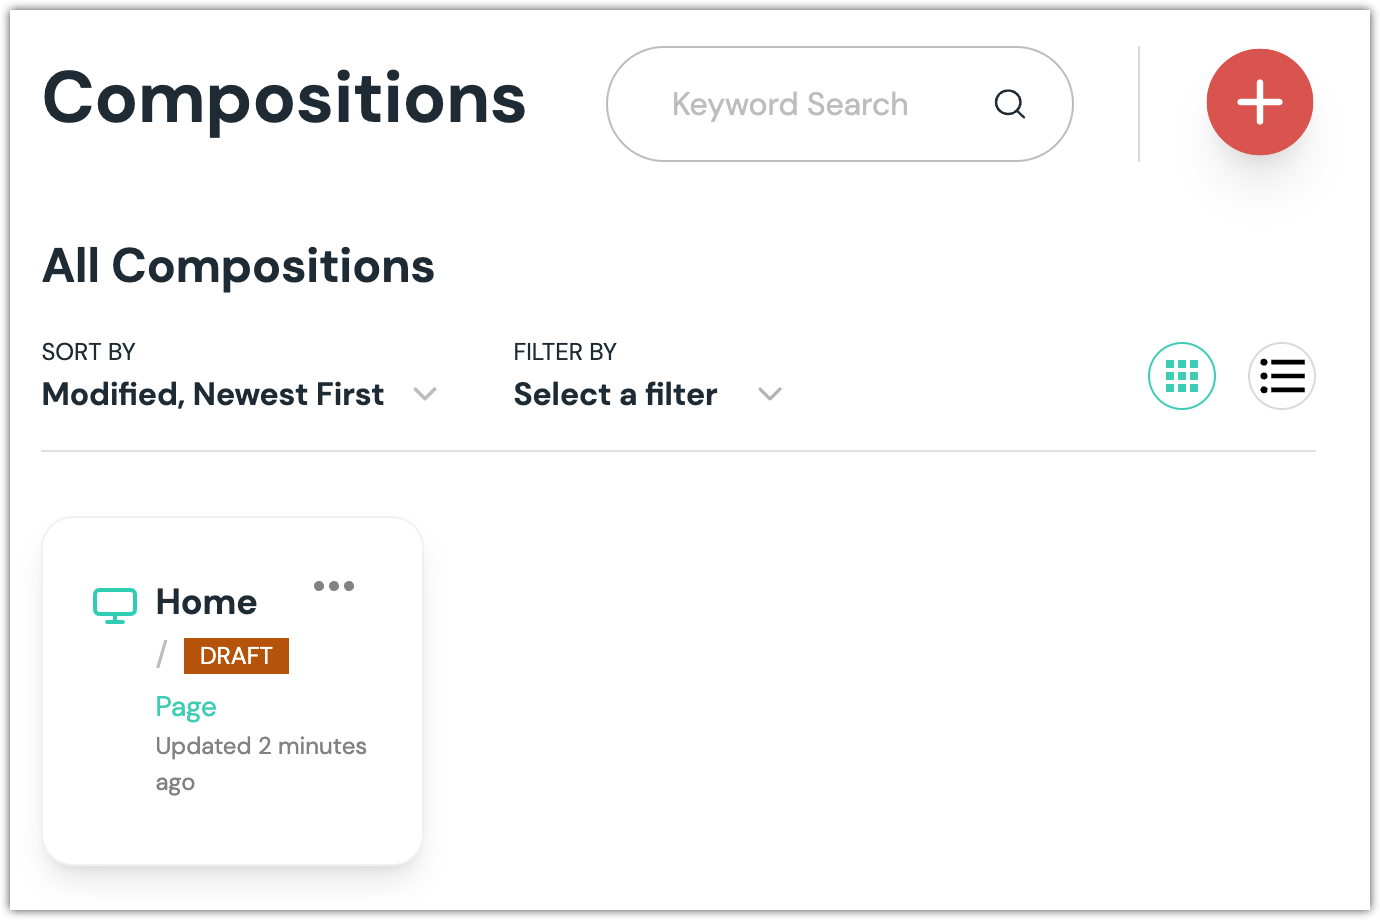Viewport: 1380px width, 920px height.
Task: Click the orange DRAFT status badge
Action: tap(236, 656)
